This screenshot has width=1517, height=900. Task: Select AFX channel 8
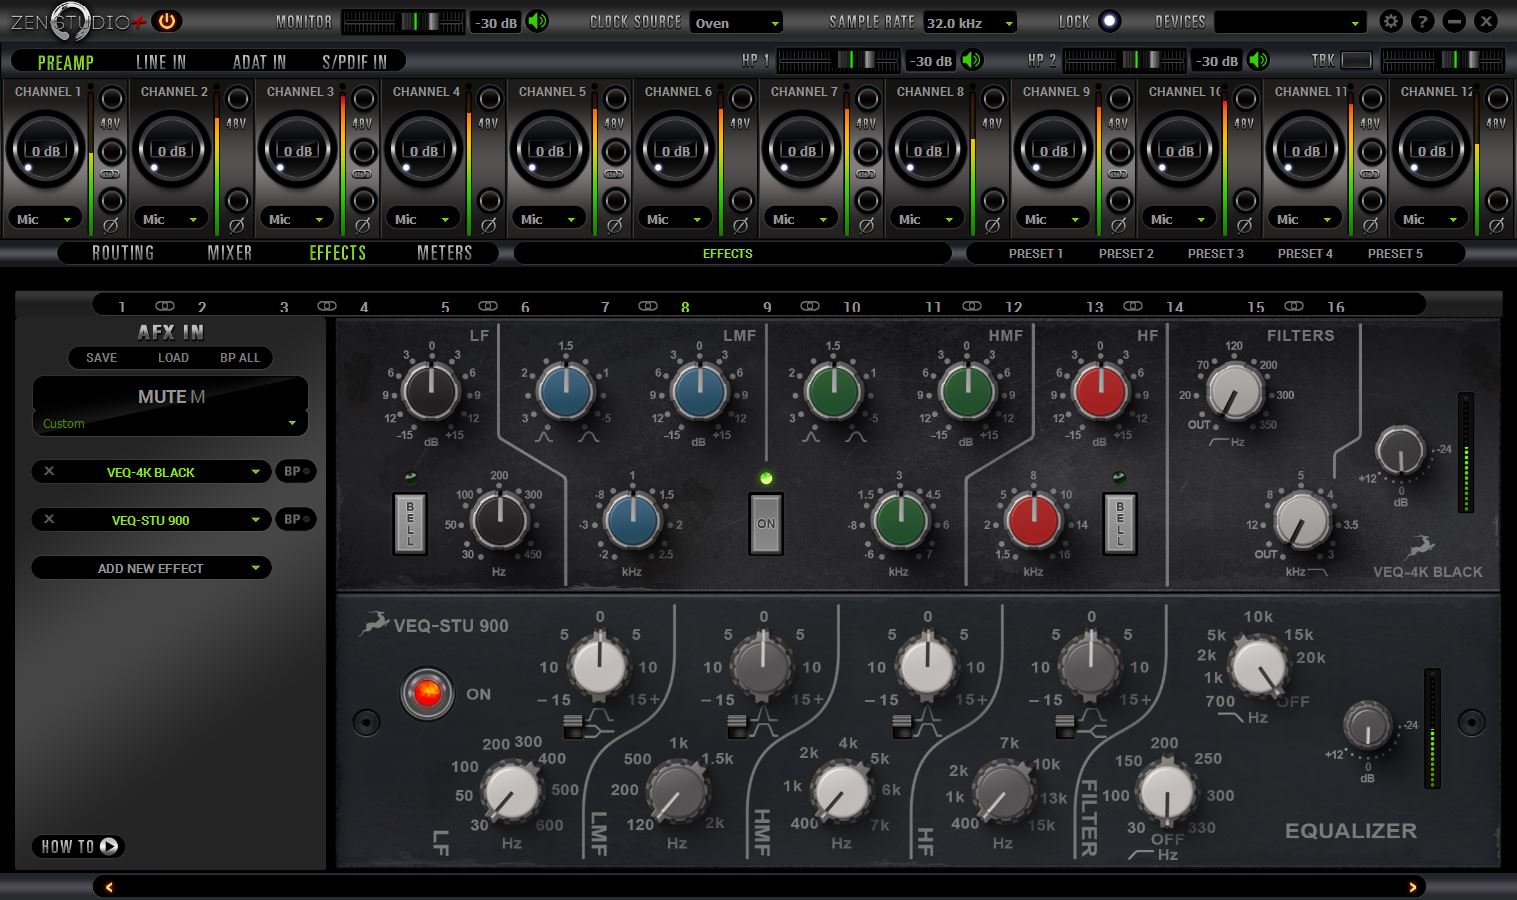tap(685, 307)
